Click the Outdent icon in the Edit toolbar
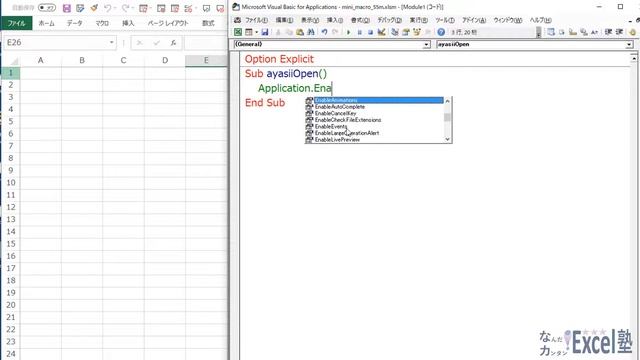 click(x=619, y=32)
